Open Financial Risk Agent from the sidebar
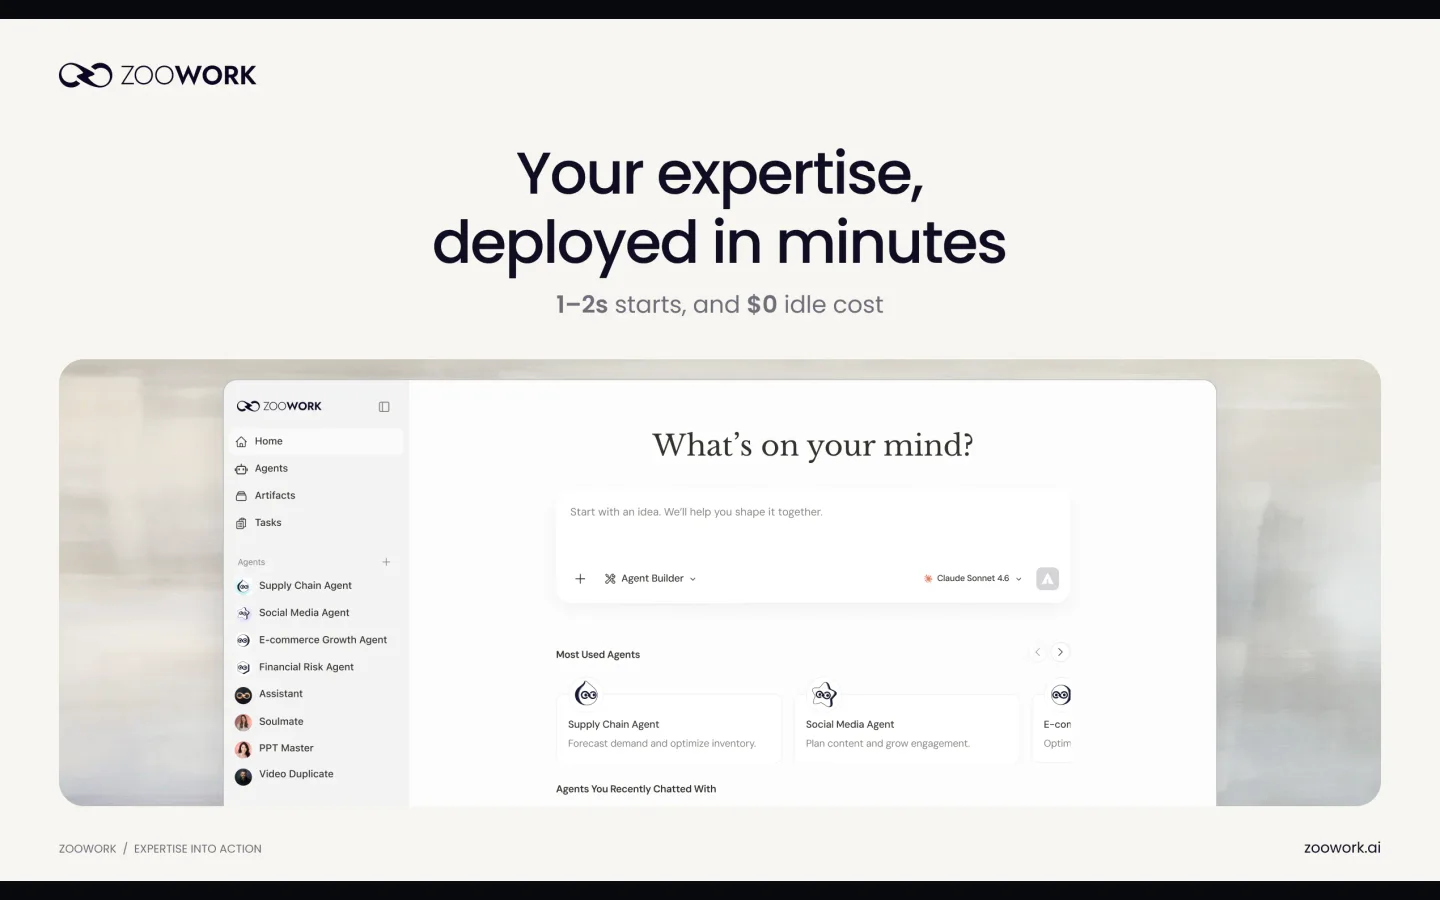The image size is (1440, 900). point(316,667)
